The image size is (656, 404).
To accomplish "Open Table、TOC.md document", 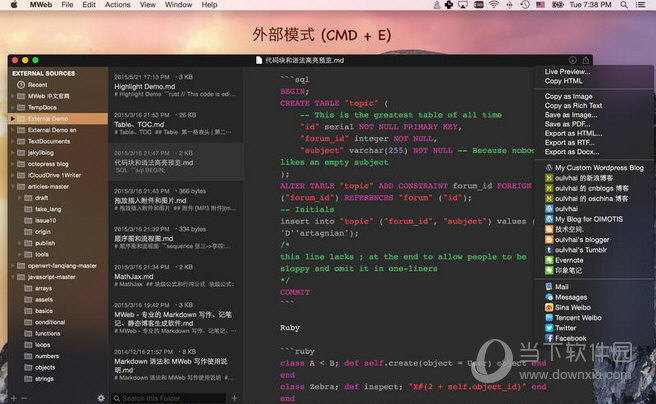I will [176, 124].
